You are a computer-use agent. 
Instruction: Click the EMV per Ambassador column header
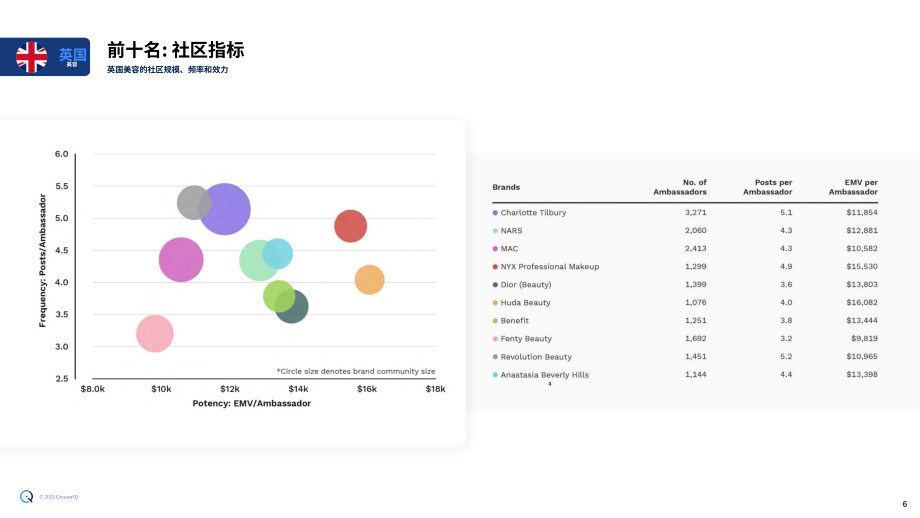pos(853,187)
